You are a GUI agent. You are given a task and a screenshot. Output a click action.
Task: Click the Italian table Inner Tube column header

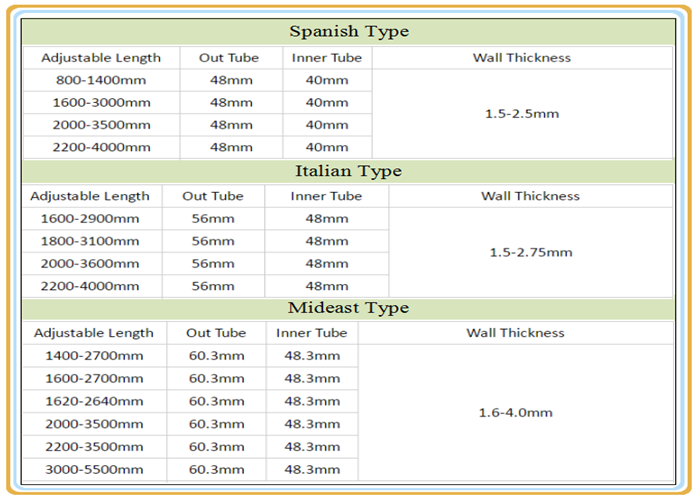tap(326, 196)
